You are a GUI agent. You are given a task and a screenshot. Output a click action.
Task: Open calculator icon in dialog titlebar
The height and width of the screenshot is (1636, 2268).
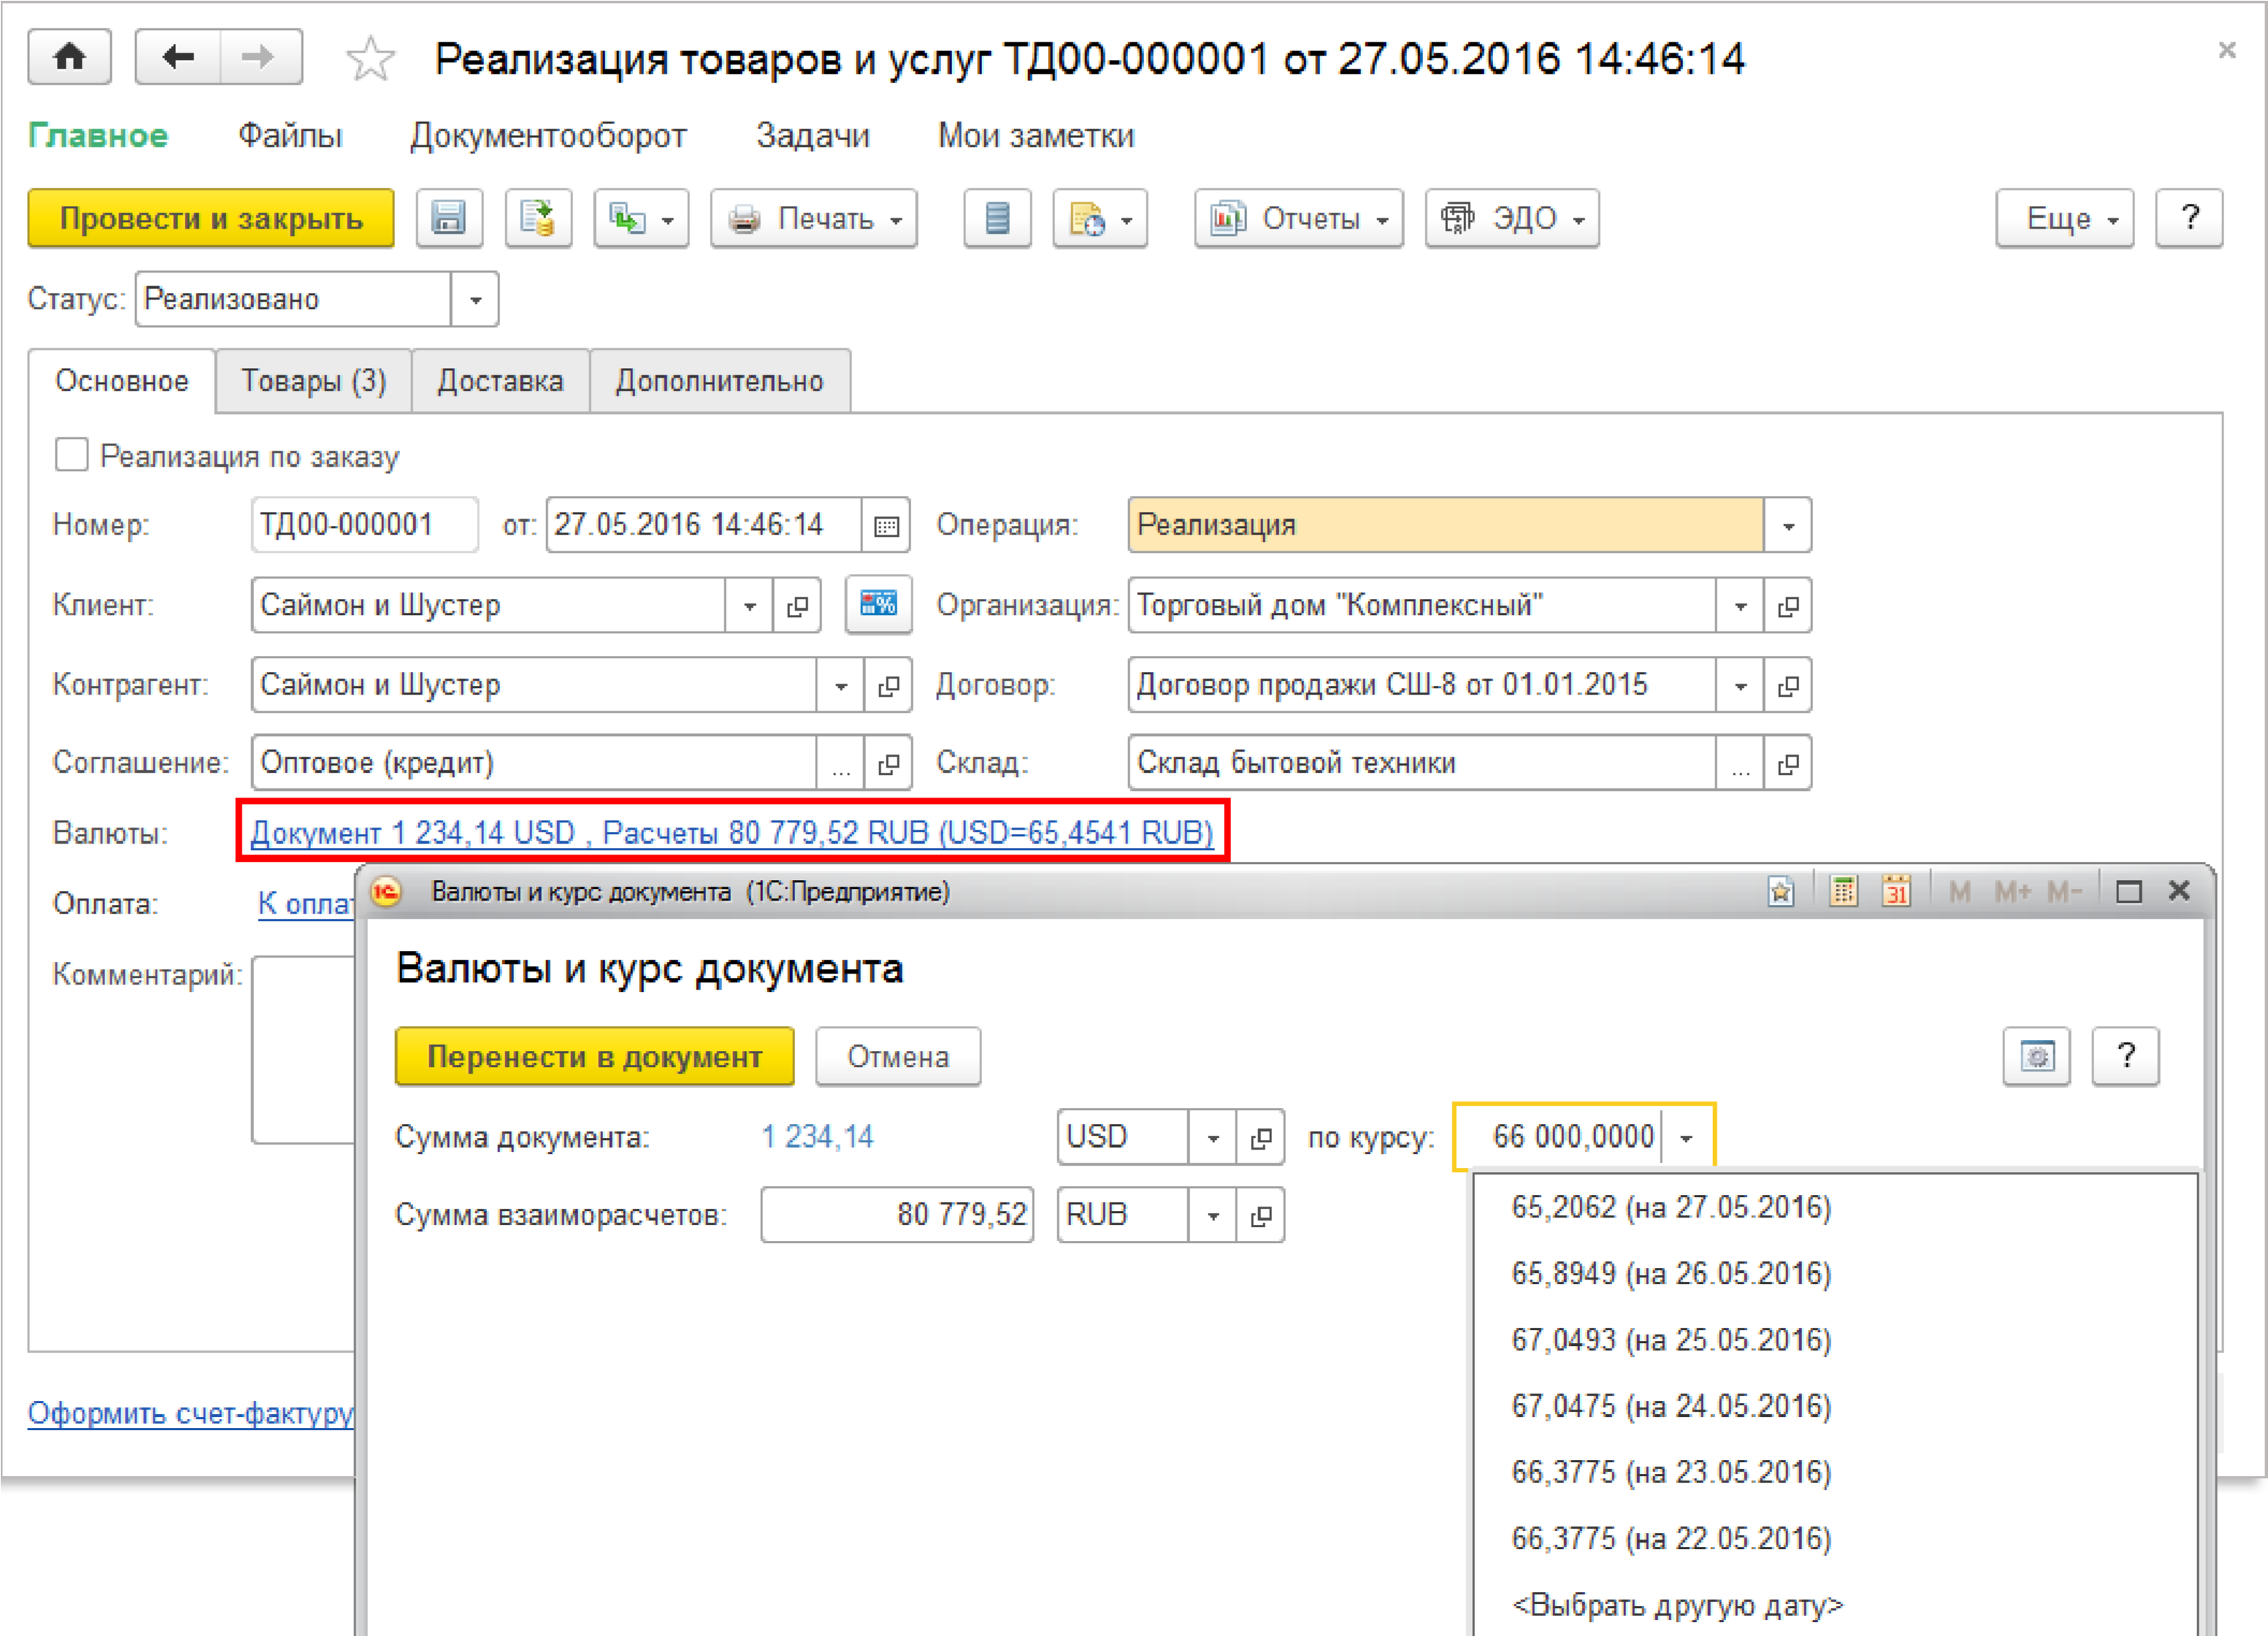[x=1843, y=891]
